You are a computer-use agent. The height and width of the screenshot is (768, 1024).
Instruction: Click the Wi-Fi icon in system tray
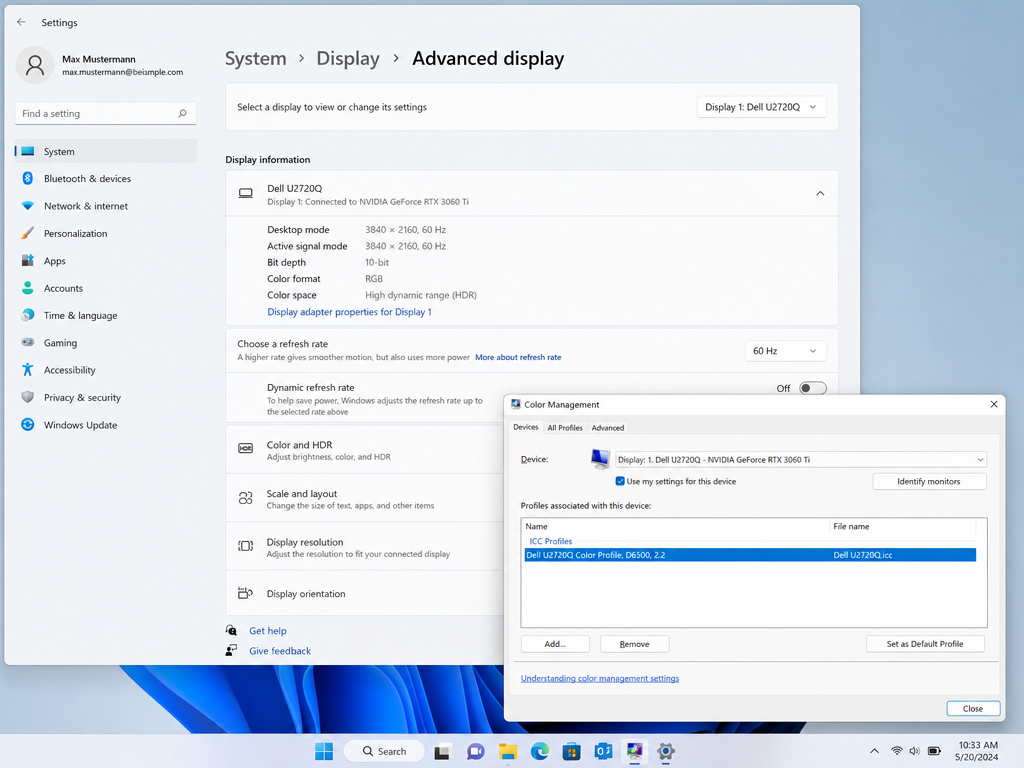click(897, 751)
